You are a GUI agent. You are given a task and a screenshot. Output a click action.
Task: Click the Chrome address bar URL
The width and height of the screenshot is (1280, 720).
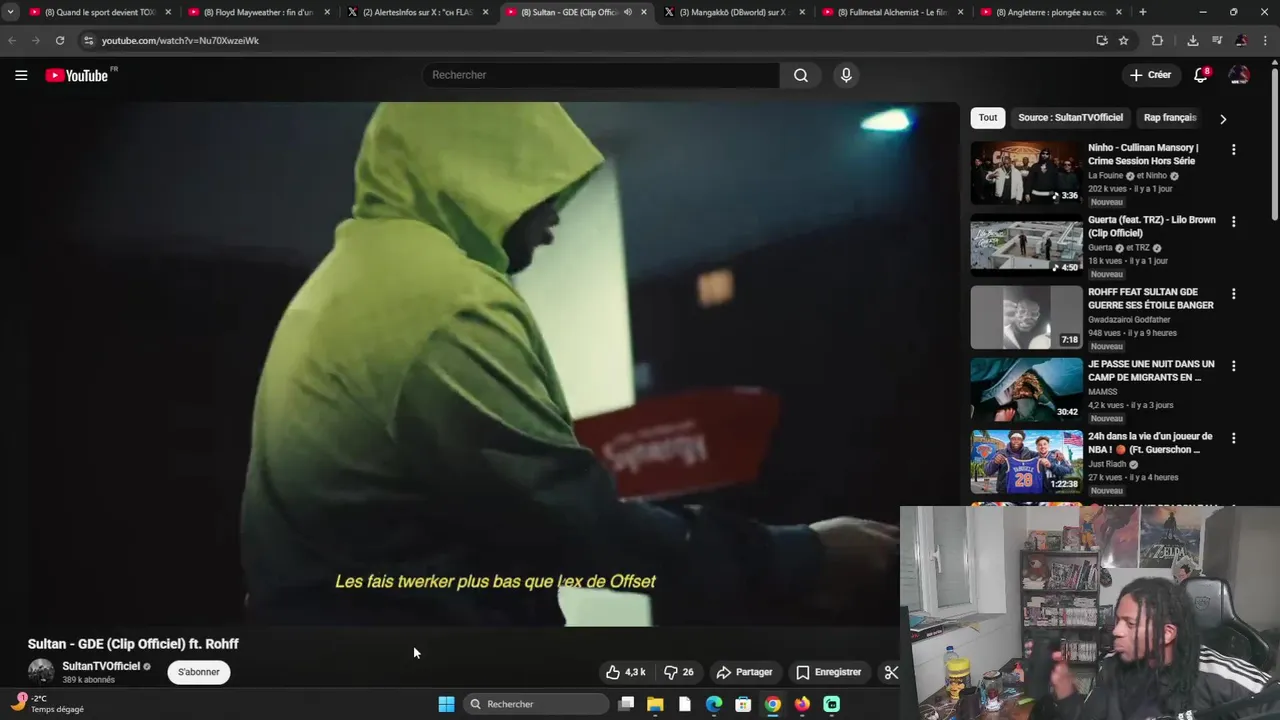[180, 40]
